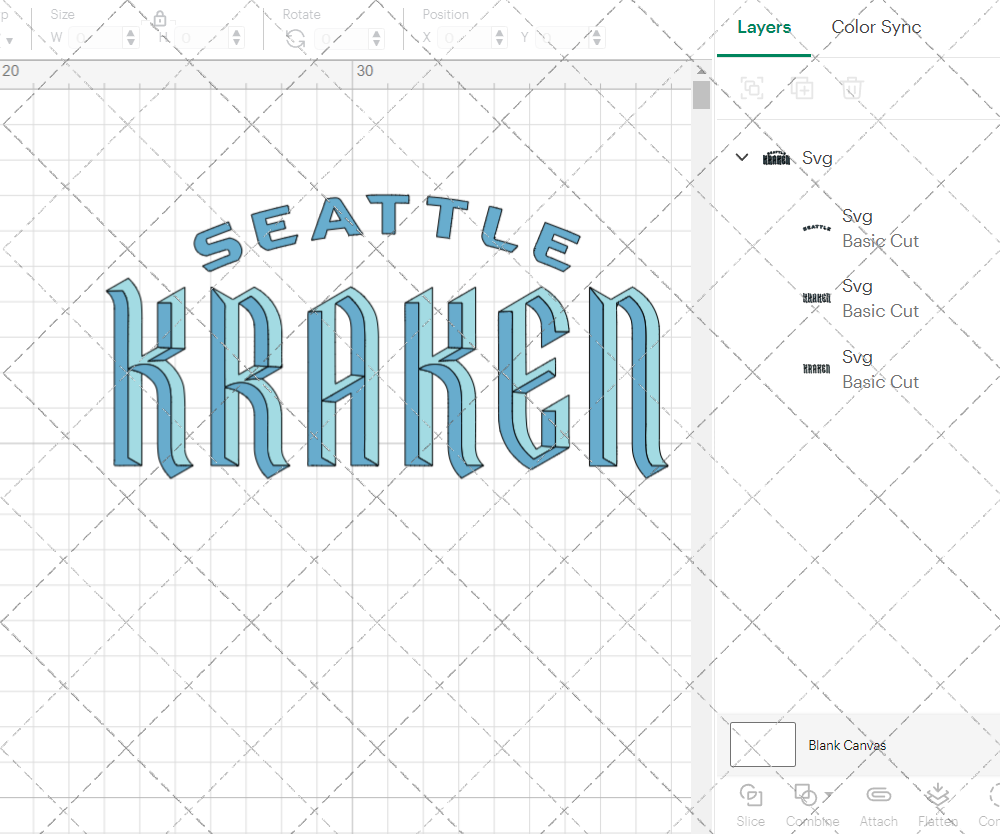Click the Position Y input field
This screenshot has width=1000, height=834.
coord(562,38)
